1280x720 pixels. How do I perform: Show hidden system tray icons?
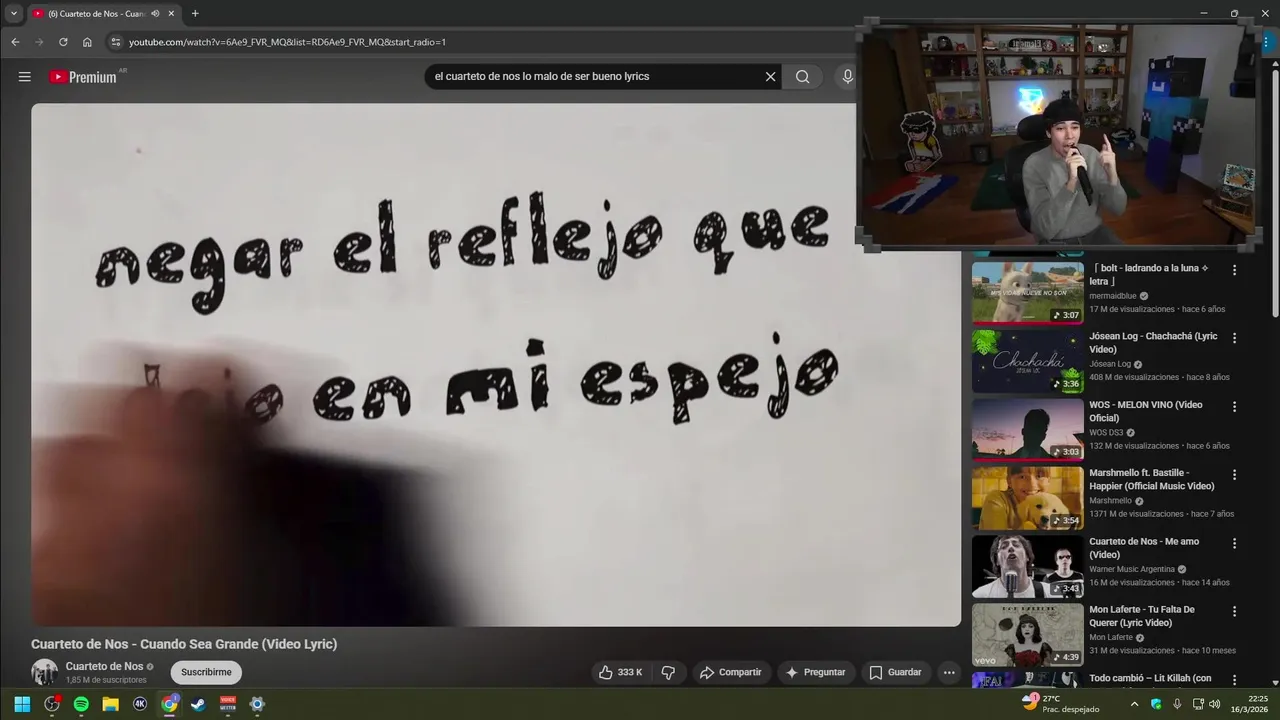pyautogui.click(x=1134, y=704)
